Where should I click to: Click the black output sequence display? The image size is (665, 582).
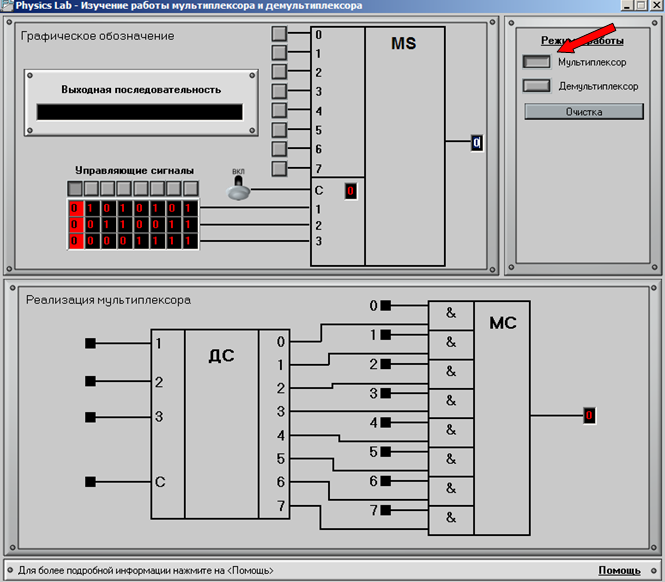pos(140,112)
